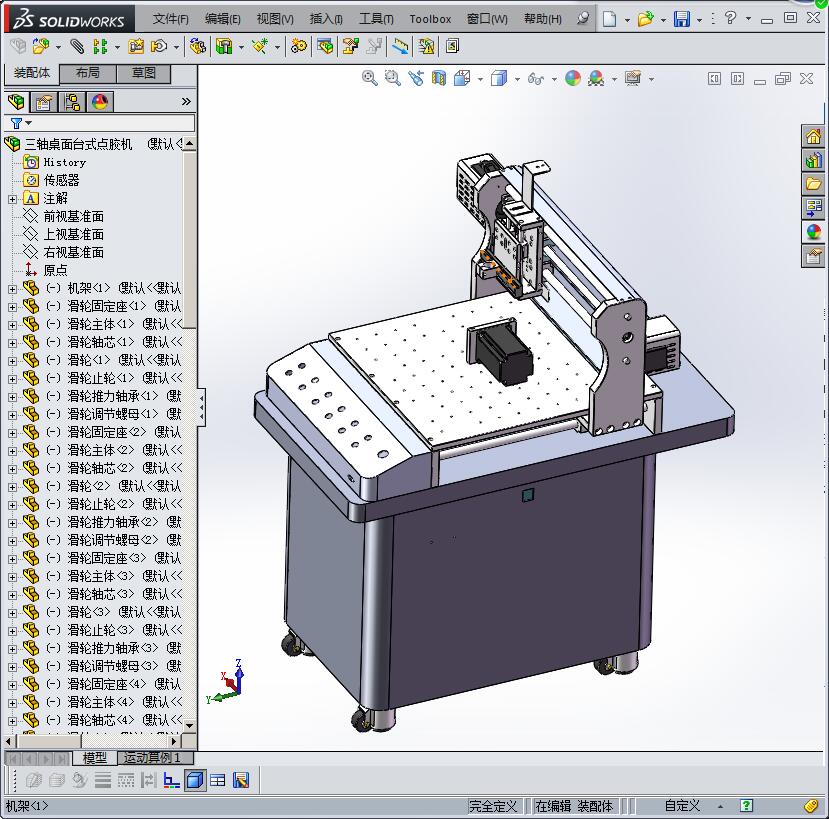
Task: Expand the 机架<1> component node
Action: (13, 289)
